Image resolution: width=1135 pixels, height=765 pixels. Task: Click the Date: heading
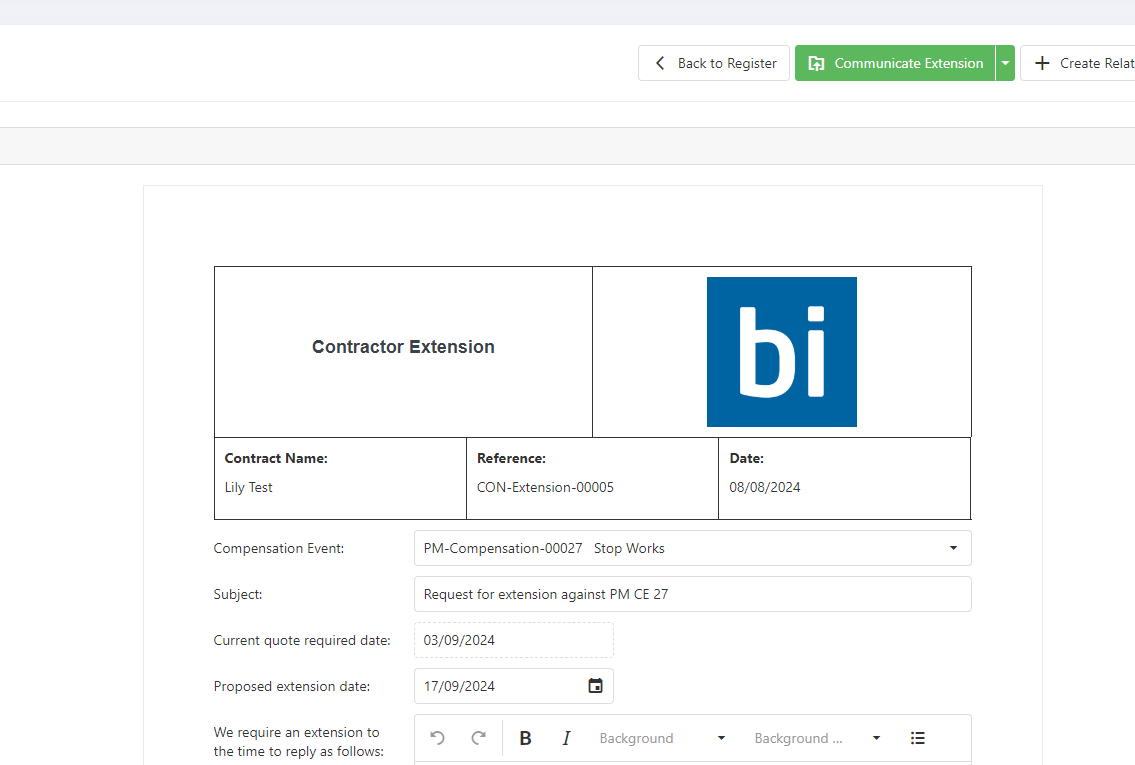(x=746, y=458)
